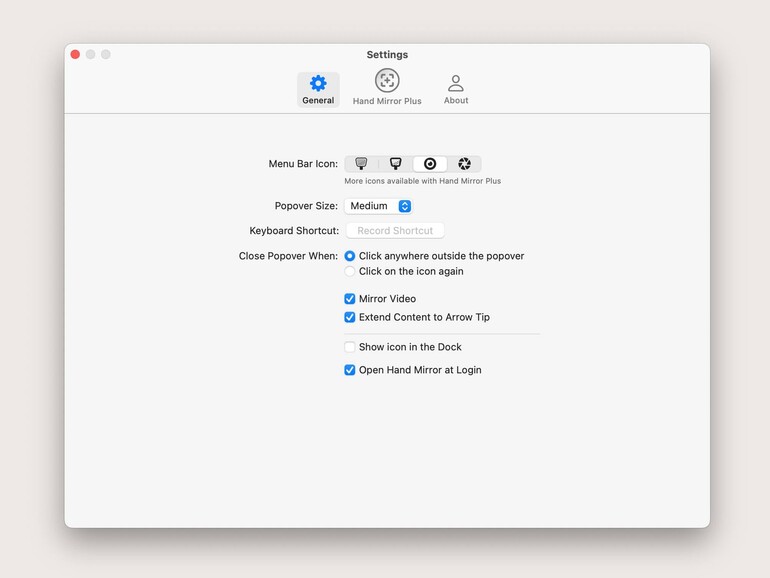Click the Menu Bar Icon label
Viewport: 770px width, 578px height.
point(303,164)
